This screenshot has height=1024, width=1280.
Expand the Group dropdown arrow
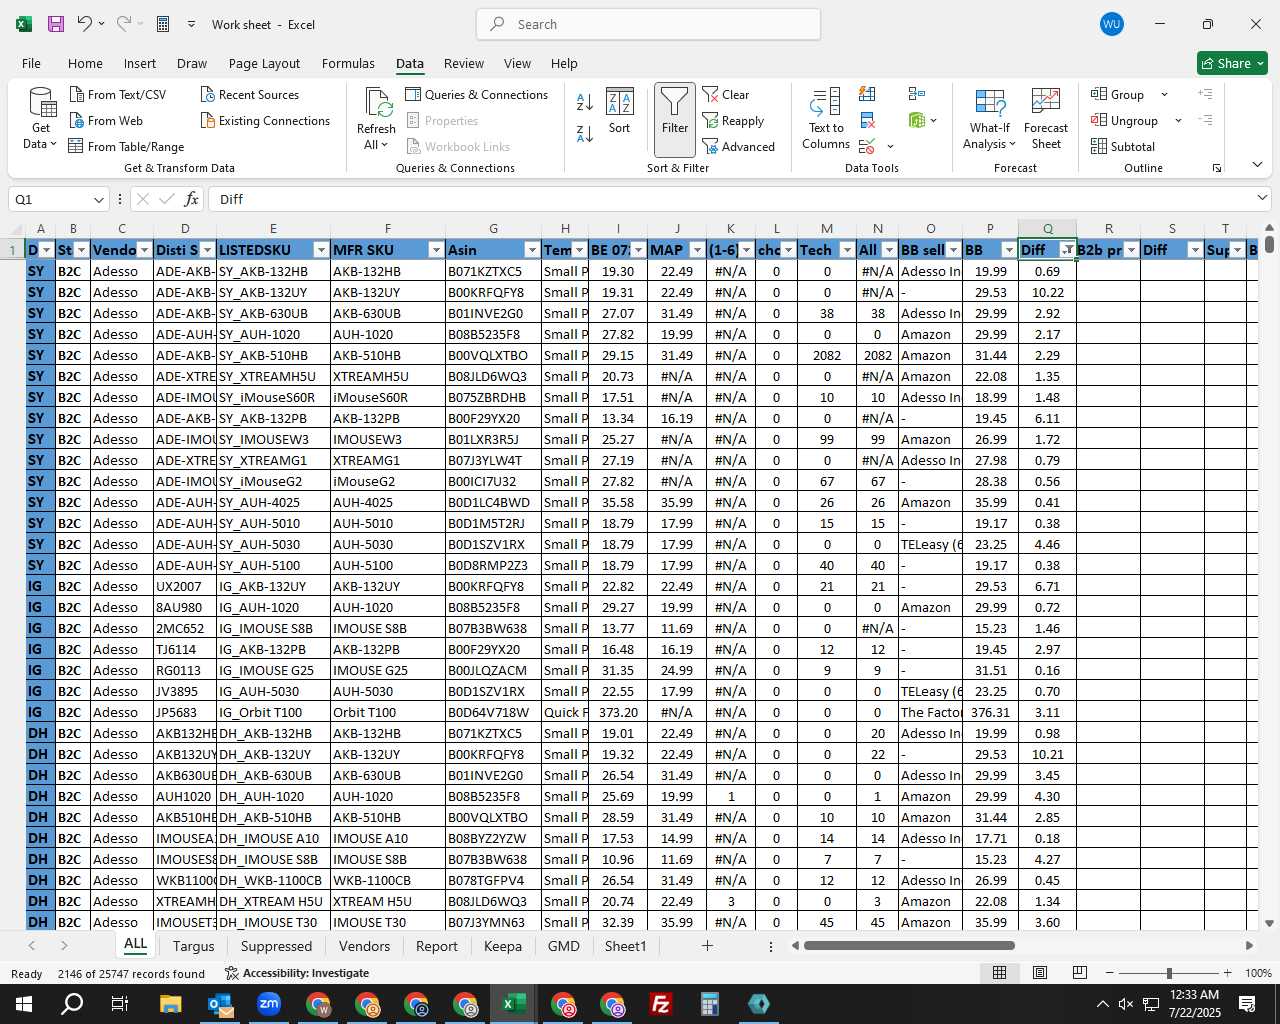coord(1164,94)
